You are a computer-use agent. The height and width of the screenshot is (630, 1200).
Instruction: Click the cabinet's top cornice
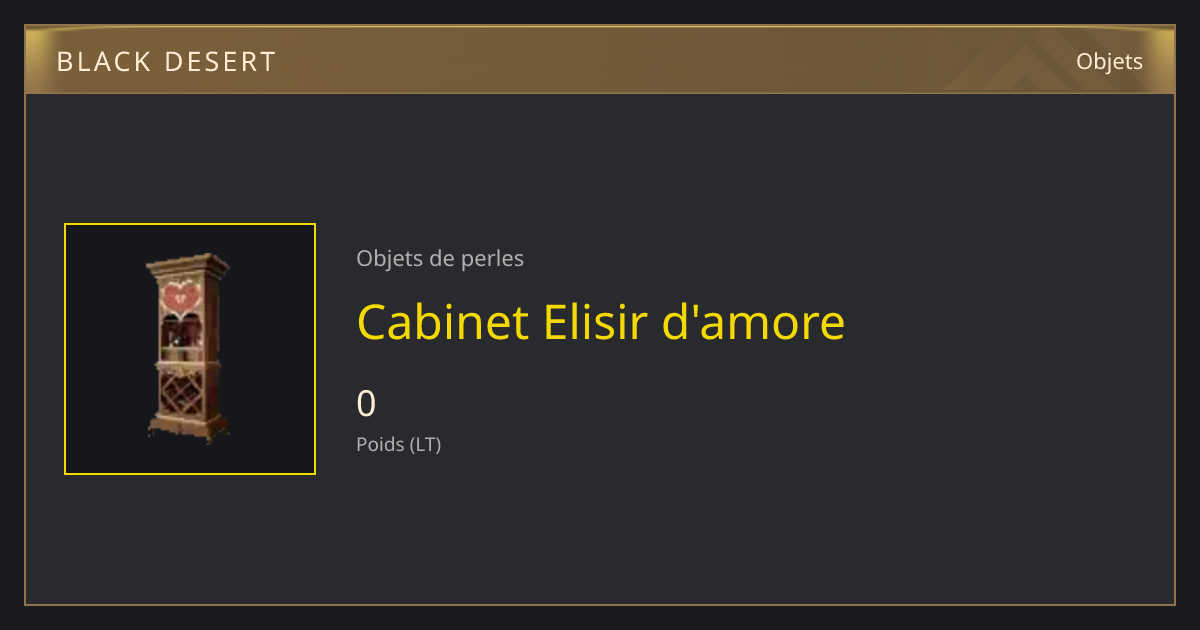point(187,264)
